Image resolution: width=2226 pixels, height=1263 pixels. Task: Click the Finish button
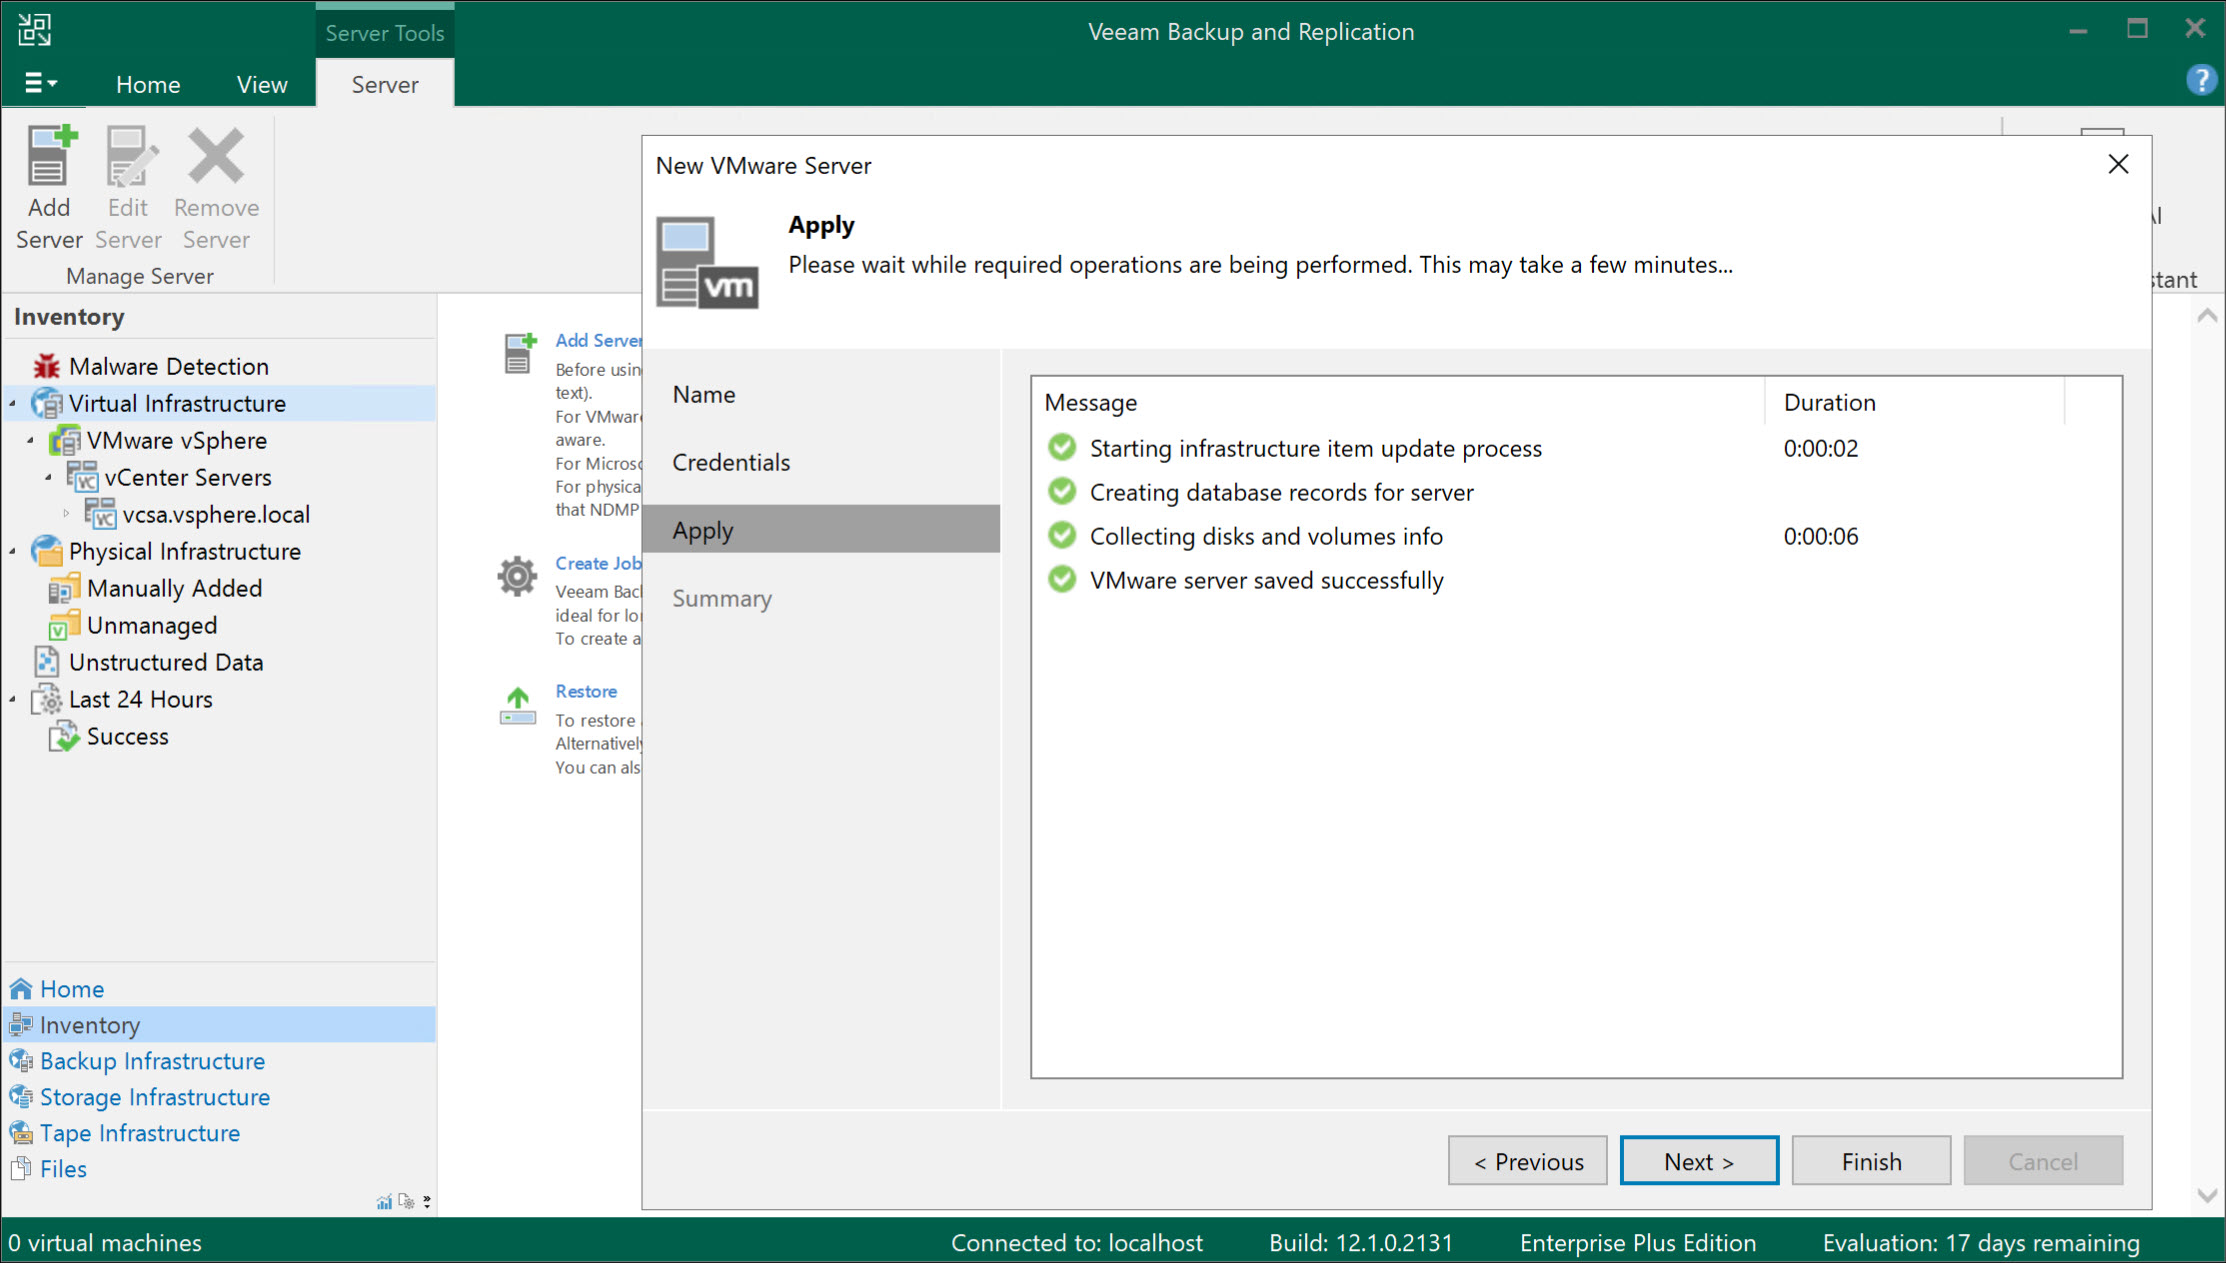tap(1870, 1161)
